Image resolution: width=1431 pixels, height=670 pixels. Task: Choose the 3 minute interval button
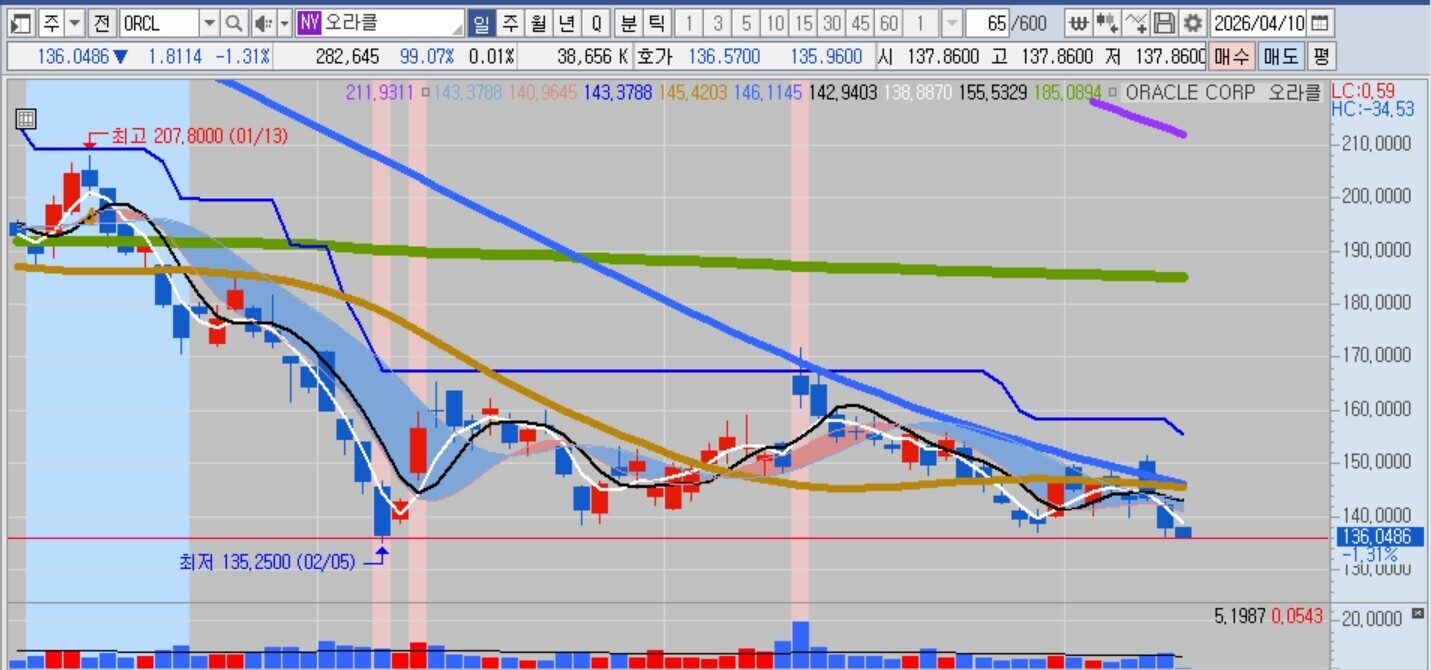(x=718, y=22)
